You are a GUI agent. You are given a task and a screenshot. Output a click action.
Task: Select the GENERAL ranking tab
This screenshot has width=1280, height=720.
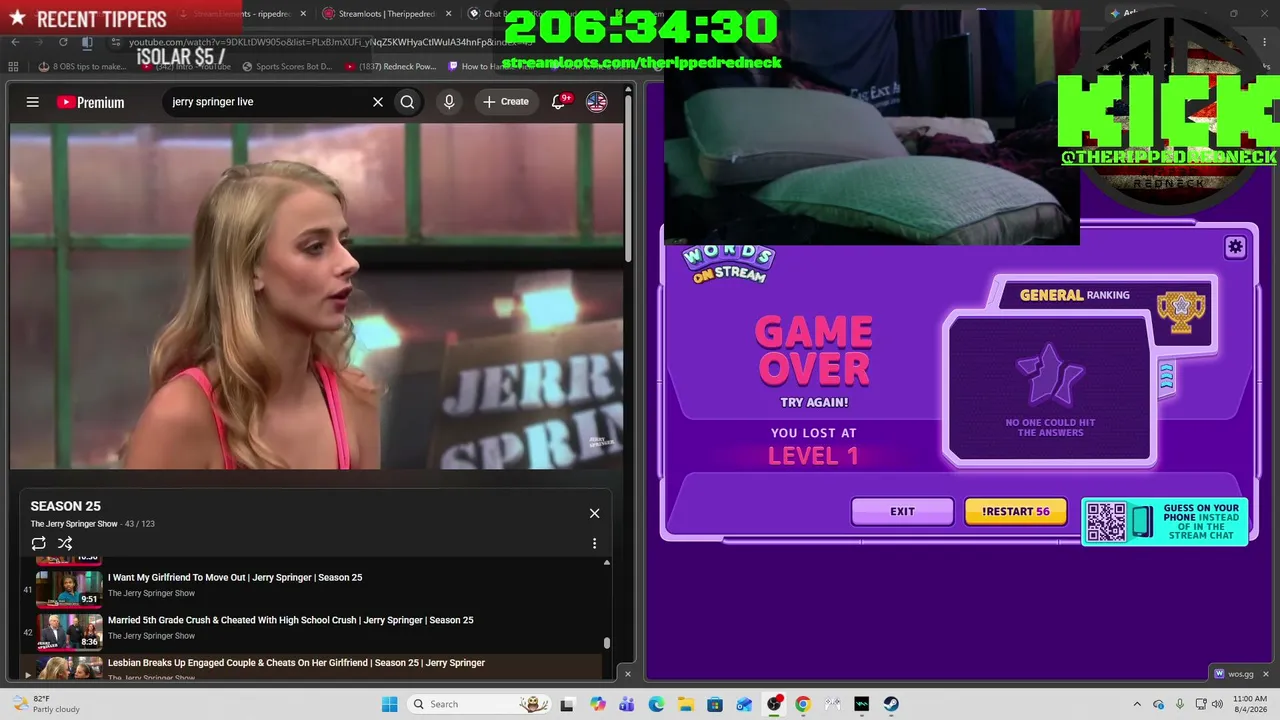1075,295
